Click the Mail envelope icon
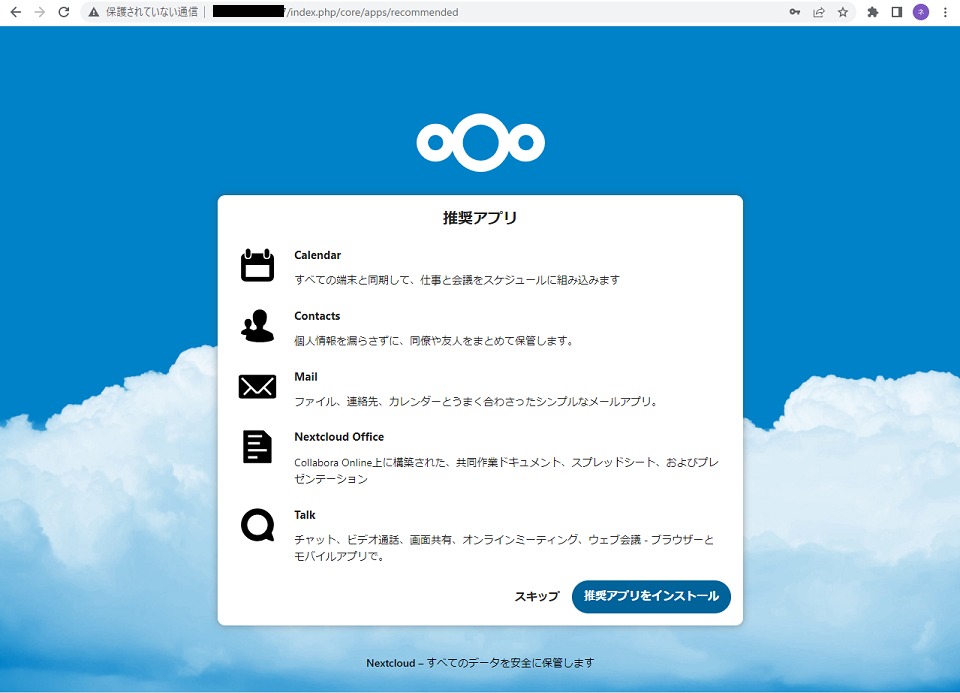The width and height of the screenshot is (960, 693). tap(257, 386)
